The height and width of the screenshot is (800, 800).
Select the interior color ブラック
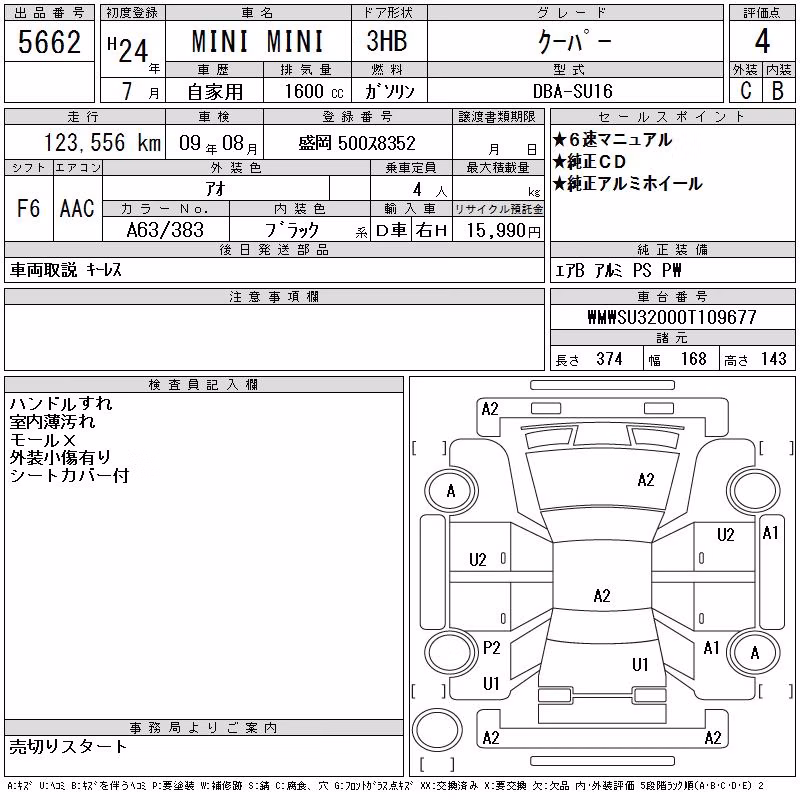tap(292, 230)
